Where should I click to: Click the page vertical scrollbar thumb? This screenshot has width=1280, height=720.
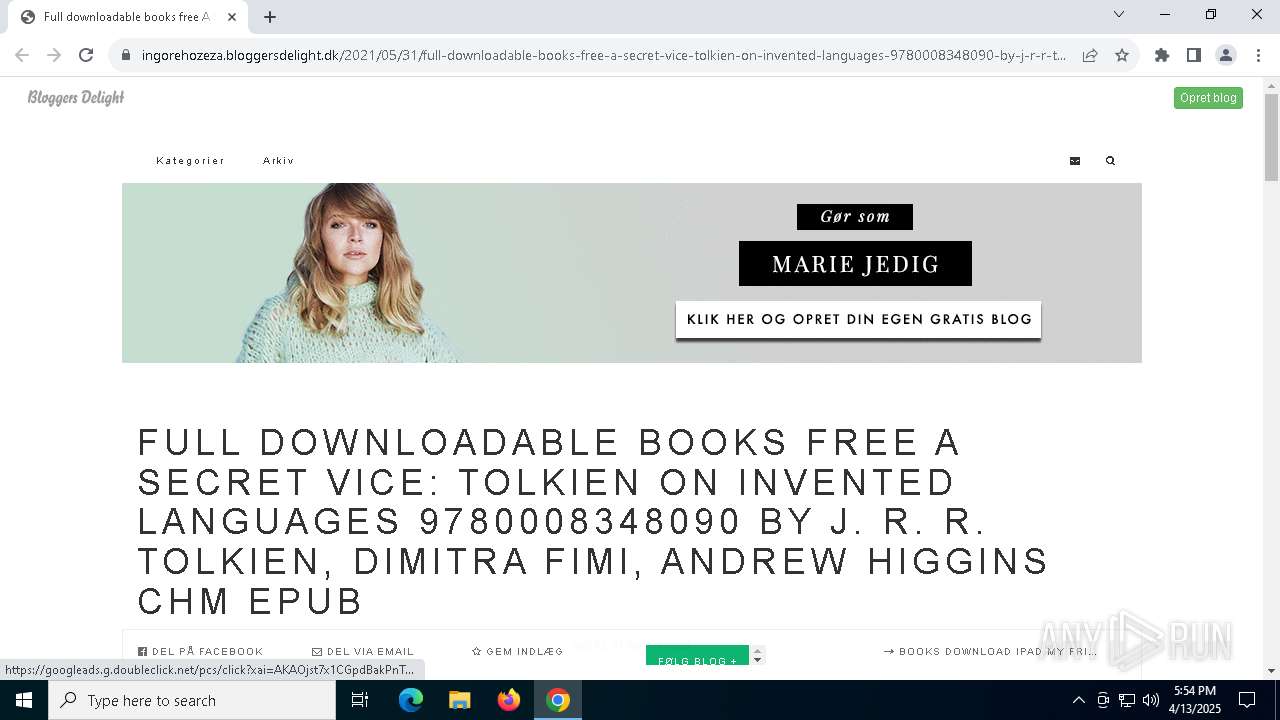click(1271, 137)
